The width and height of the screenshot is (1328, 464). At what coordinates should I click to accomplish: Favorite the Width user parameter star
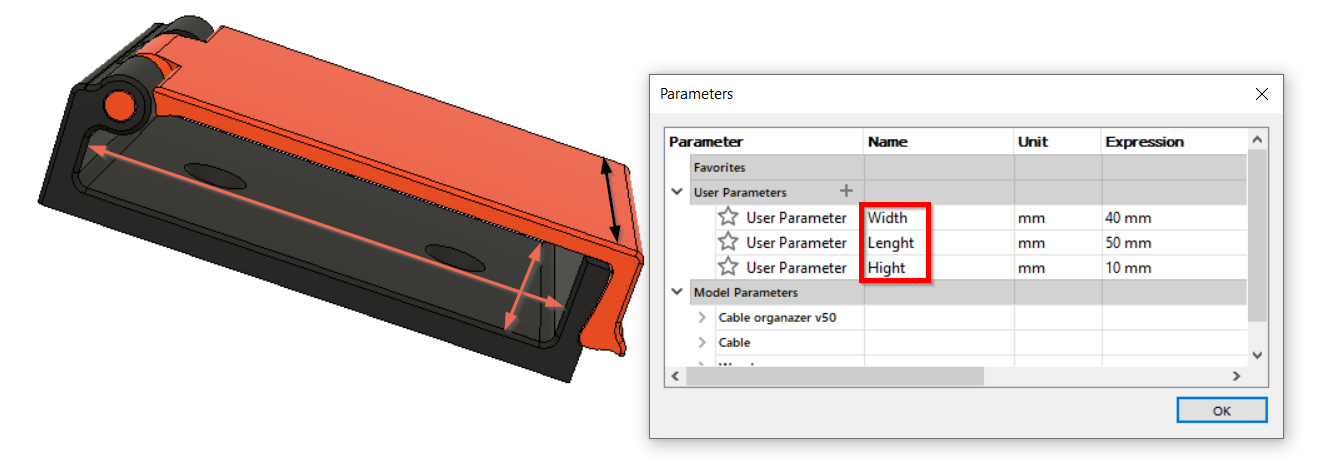click(x=728, y=217)
